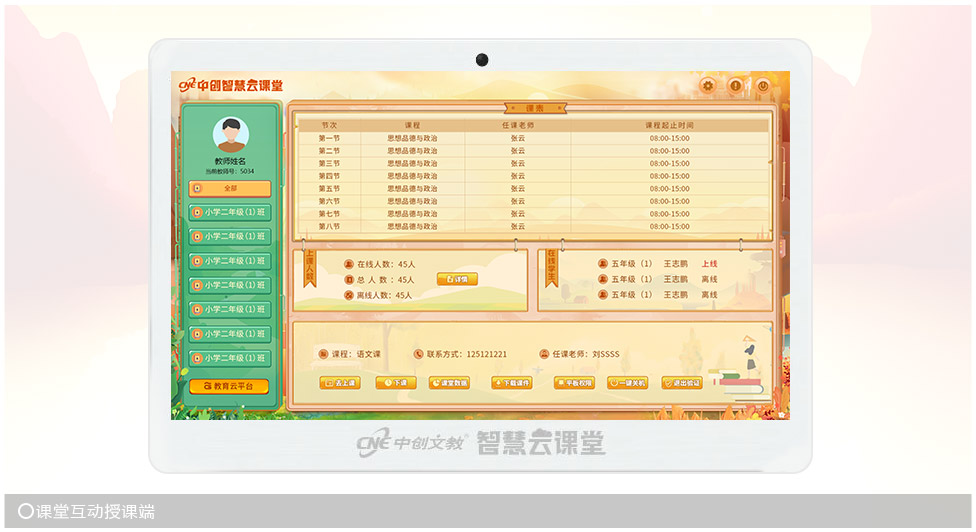Select the 全部 class filter

point(230,188)
